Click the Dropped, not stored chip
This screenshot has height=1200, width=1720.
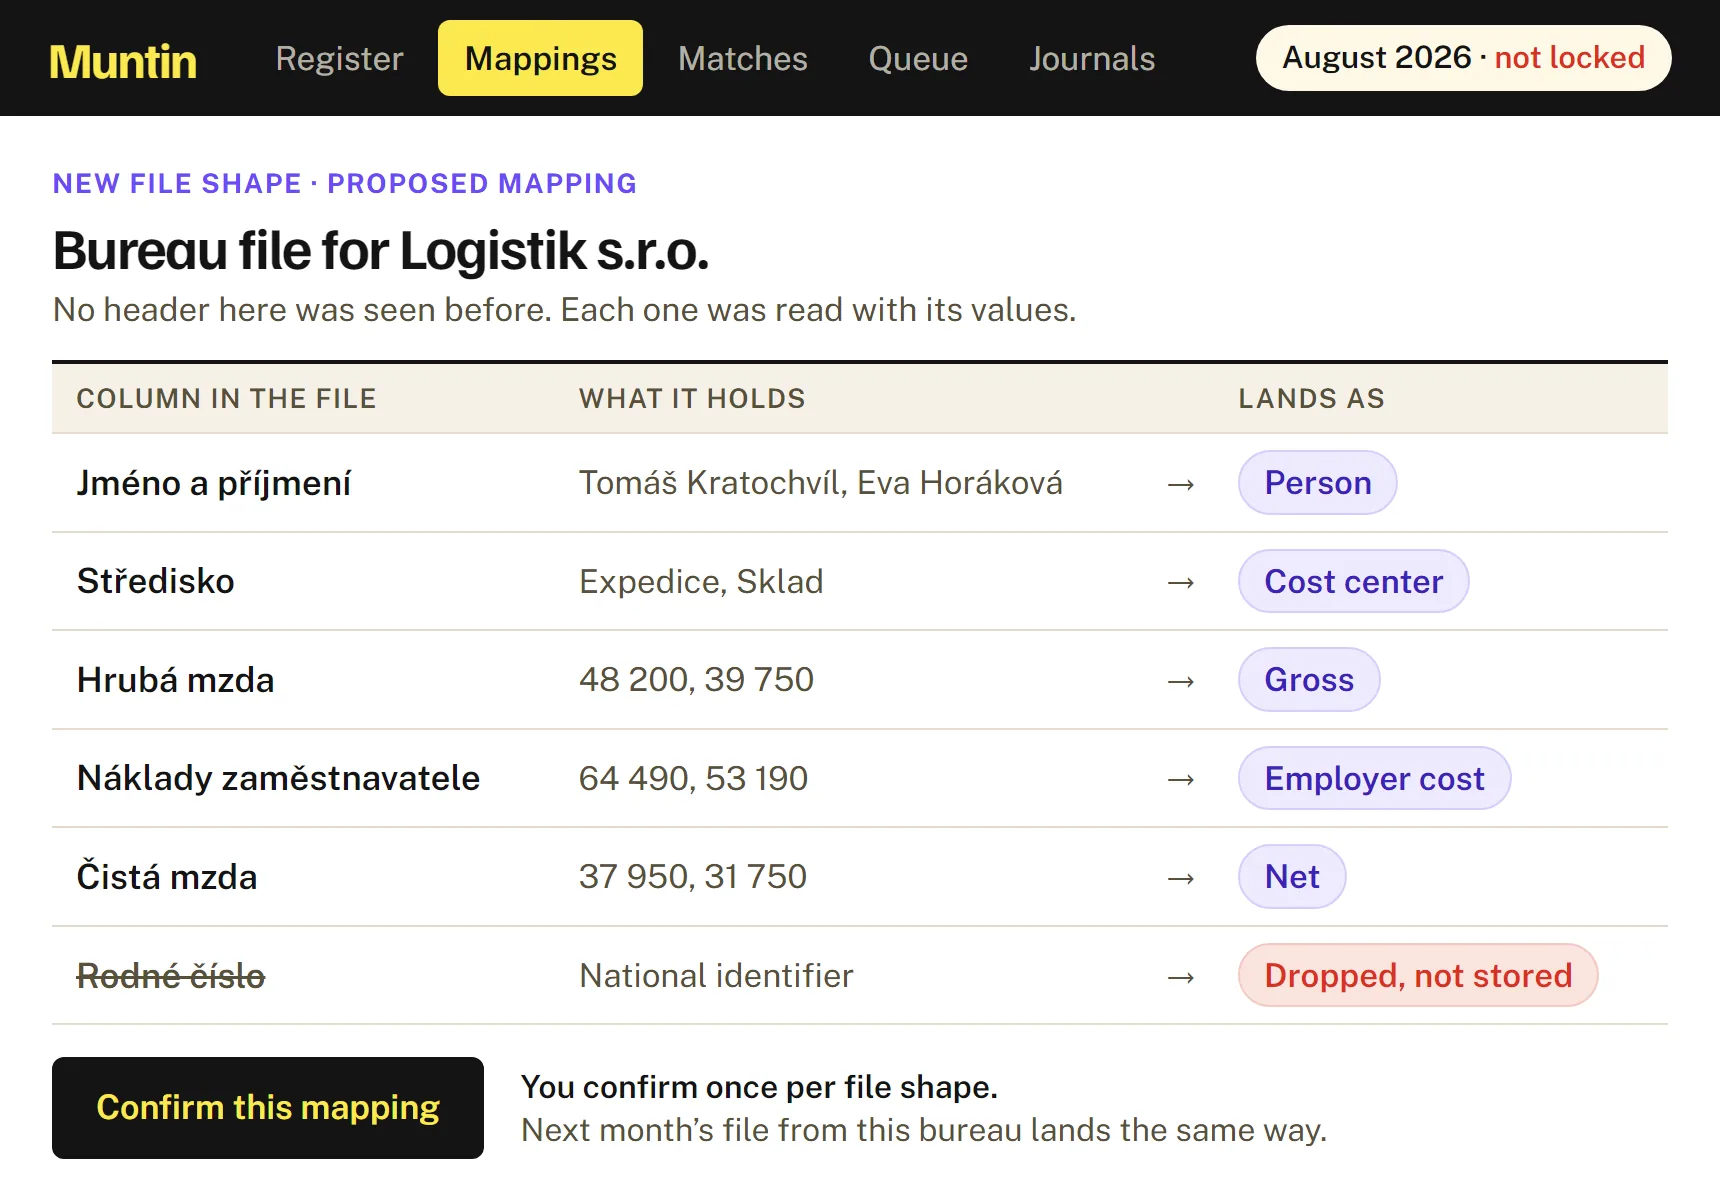pos(1418,975)
